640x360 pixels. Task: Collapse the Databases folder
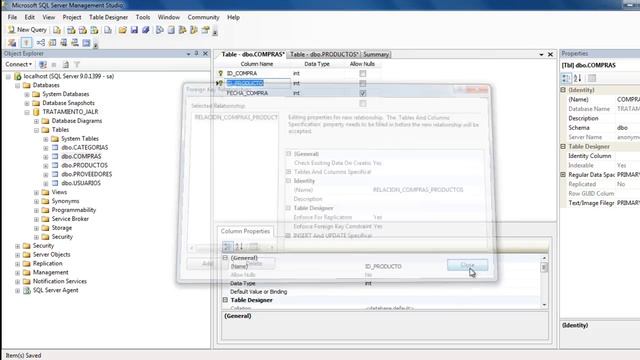point(18,85)
